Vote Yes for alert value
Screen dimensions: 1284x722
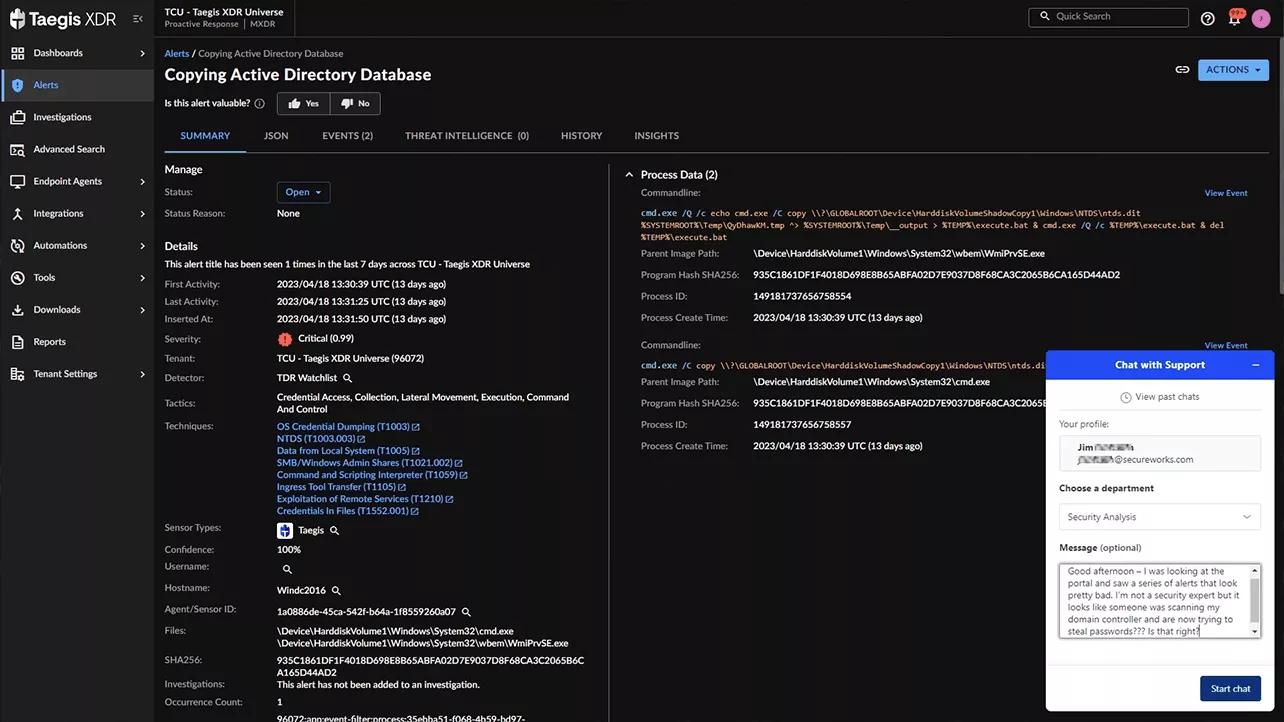(x=303, y=104)
